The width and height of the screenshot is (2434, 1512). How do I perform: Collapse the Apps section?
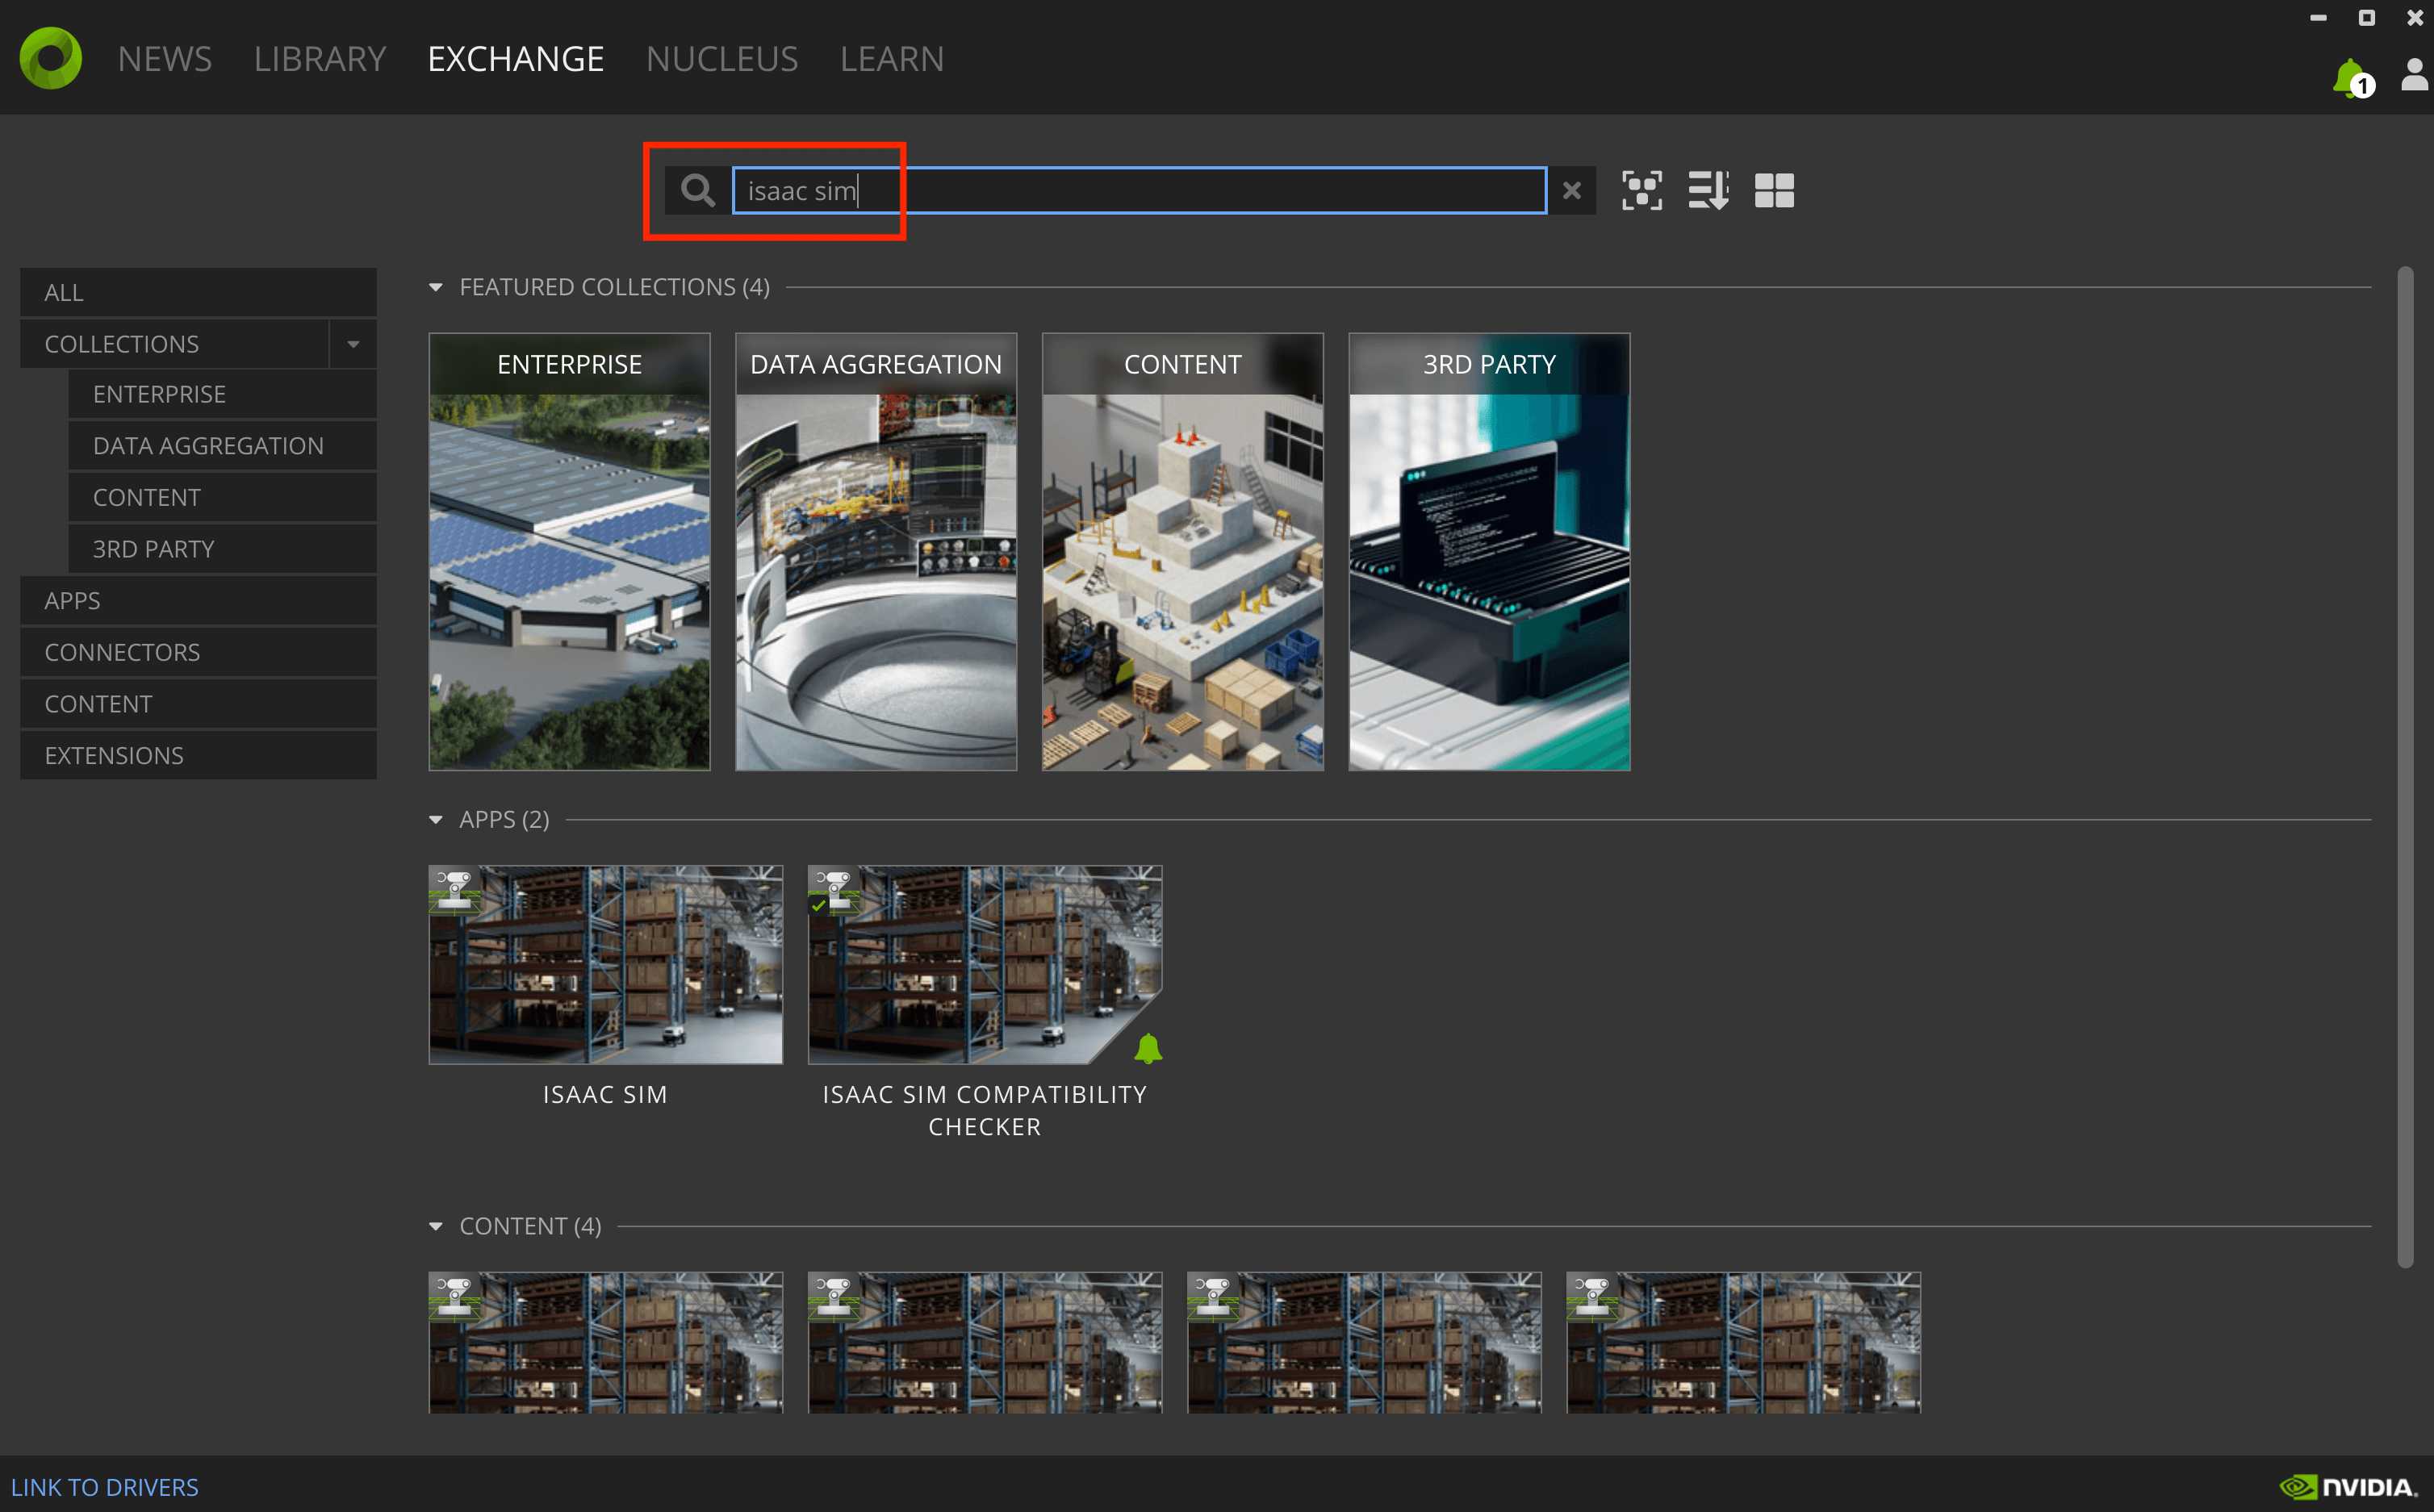click(436, 820)
